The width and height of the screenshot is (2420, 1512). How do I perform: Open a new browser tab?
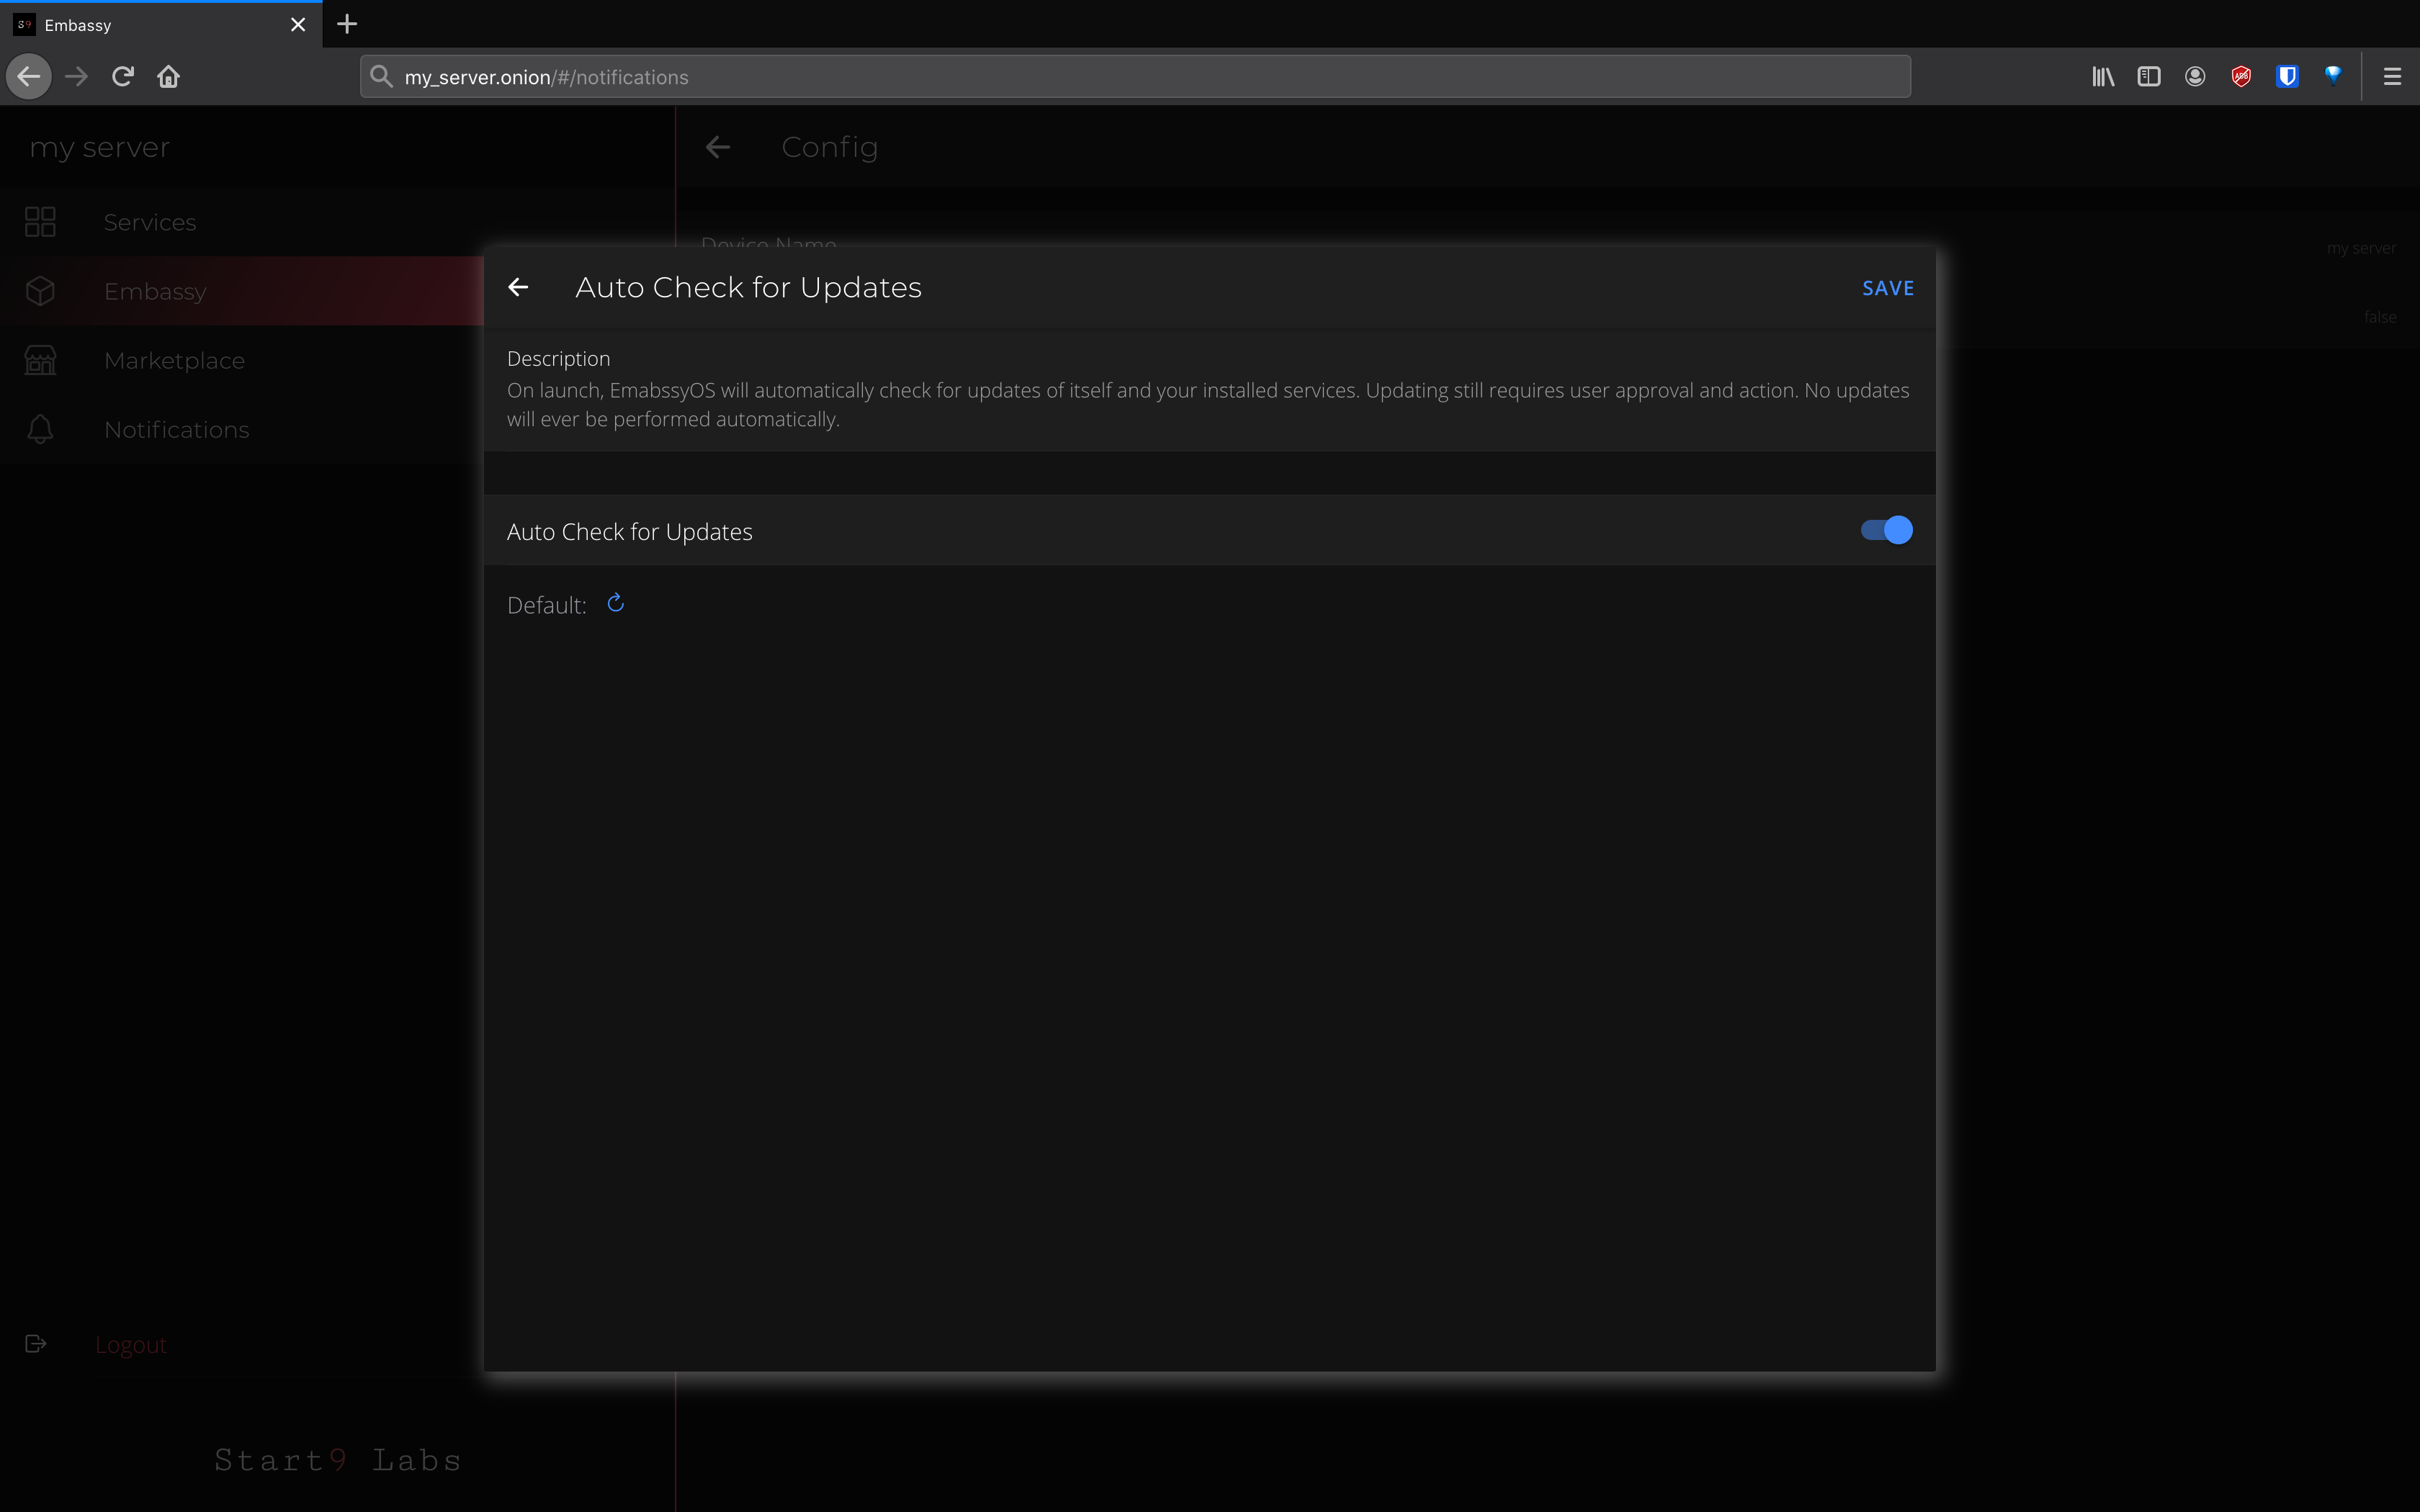click(346, 24)
